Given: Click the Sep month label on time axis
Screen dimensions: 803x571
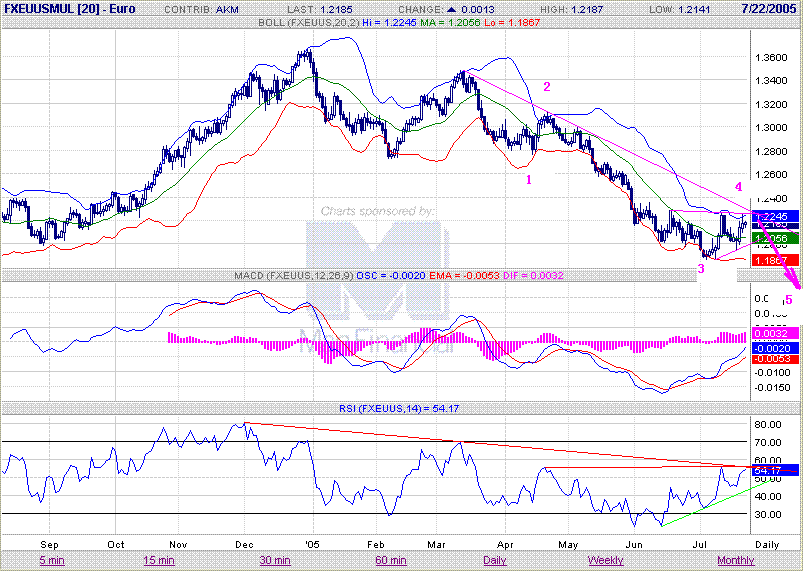Looking at the screenshot, I should 49,545.
